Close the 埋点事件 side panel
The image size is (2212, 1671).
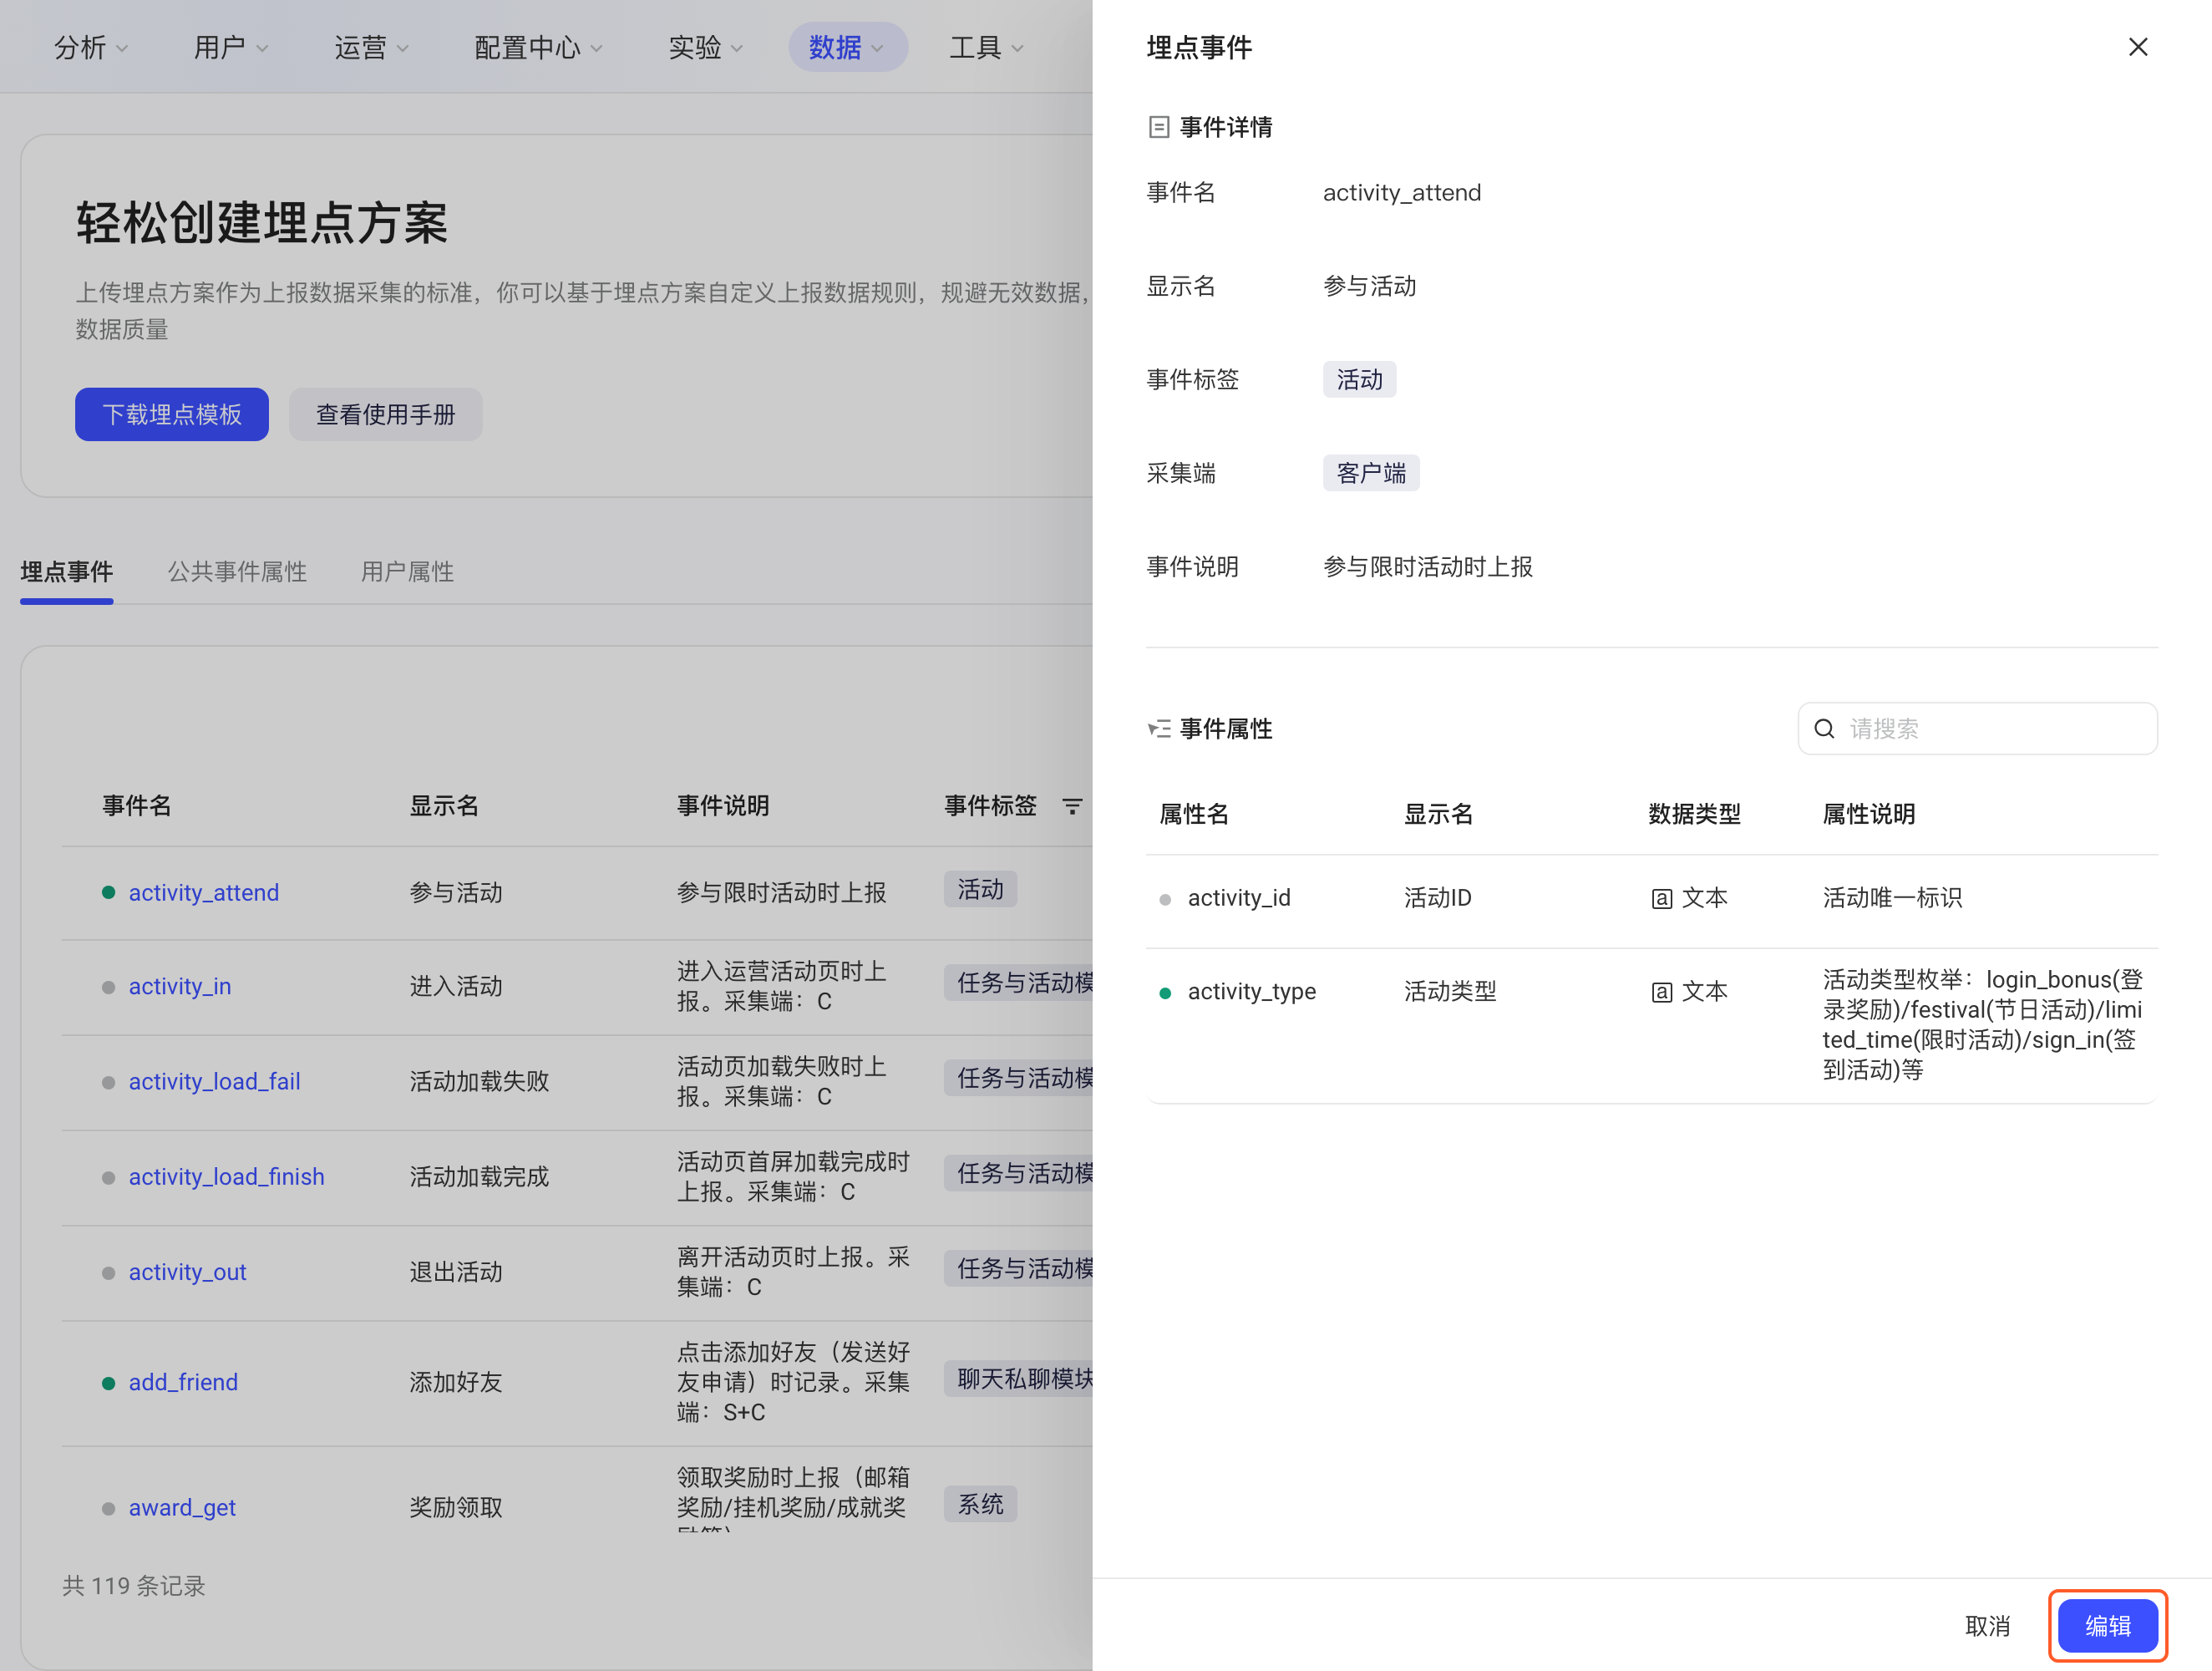(x=2137, y=47)
